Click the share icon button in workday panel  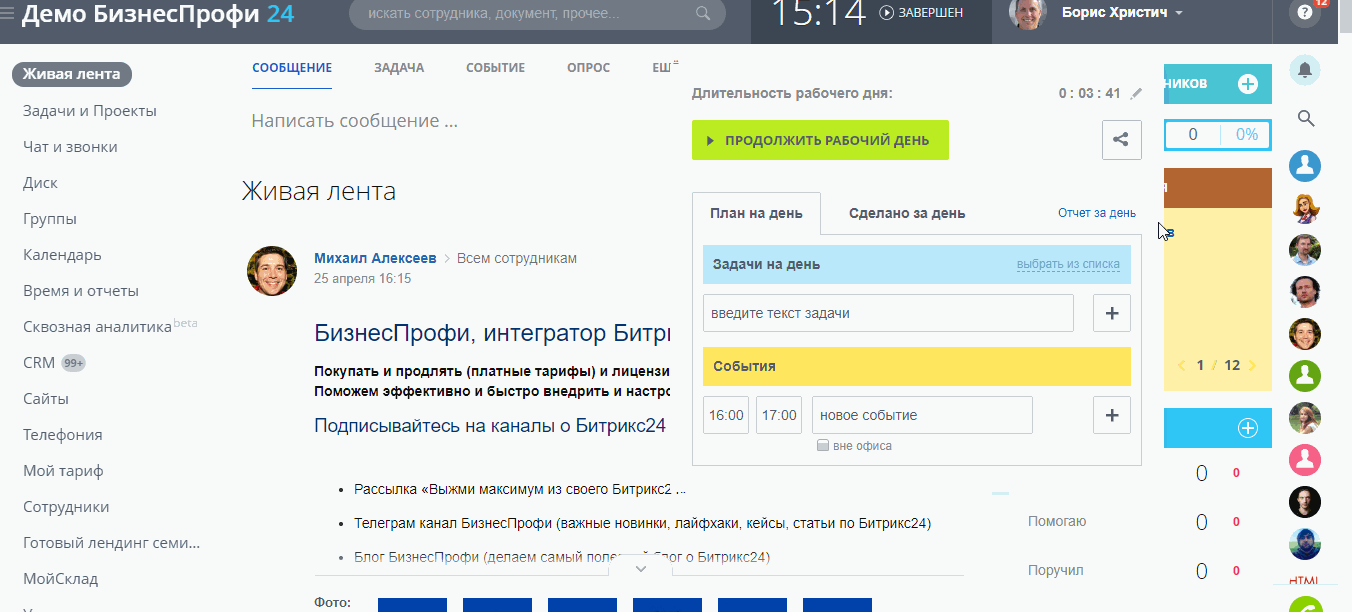(x=1121, y=140)
